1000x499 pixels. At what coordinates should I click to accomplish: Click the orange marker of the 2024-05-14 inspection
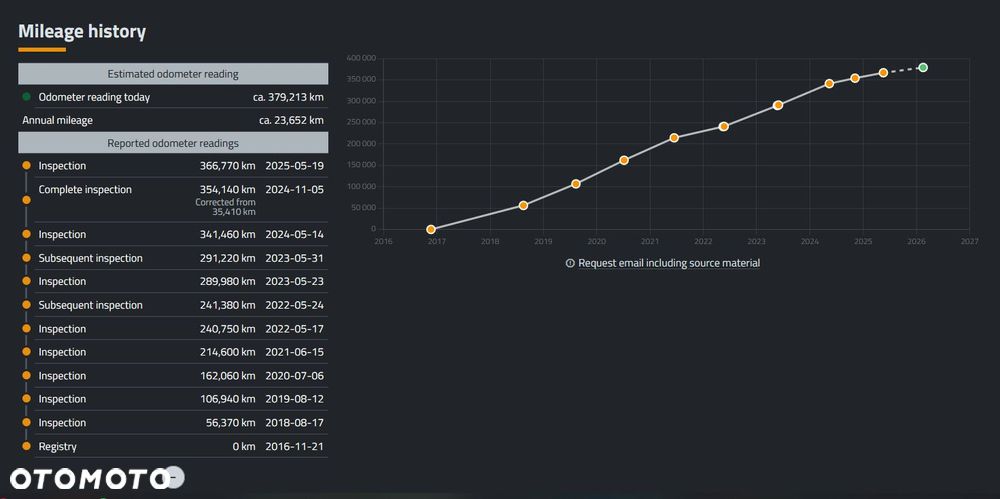(26, 234)
